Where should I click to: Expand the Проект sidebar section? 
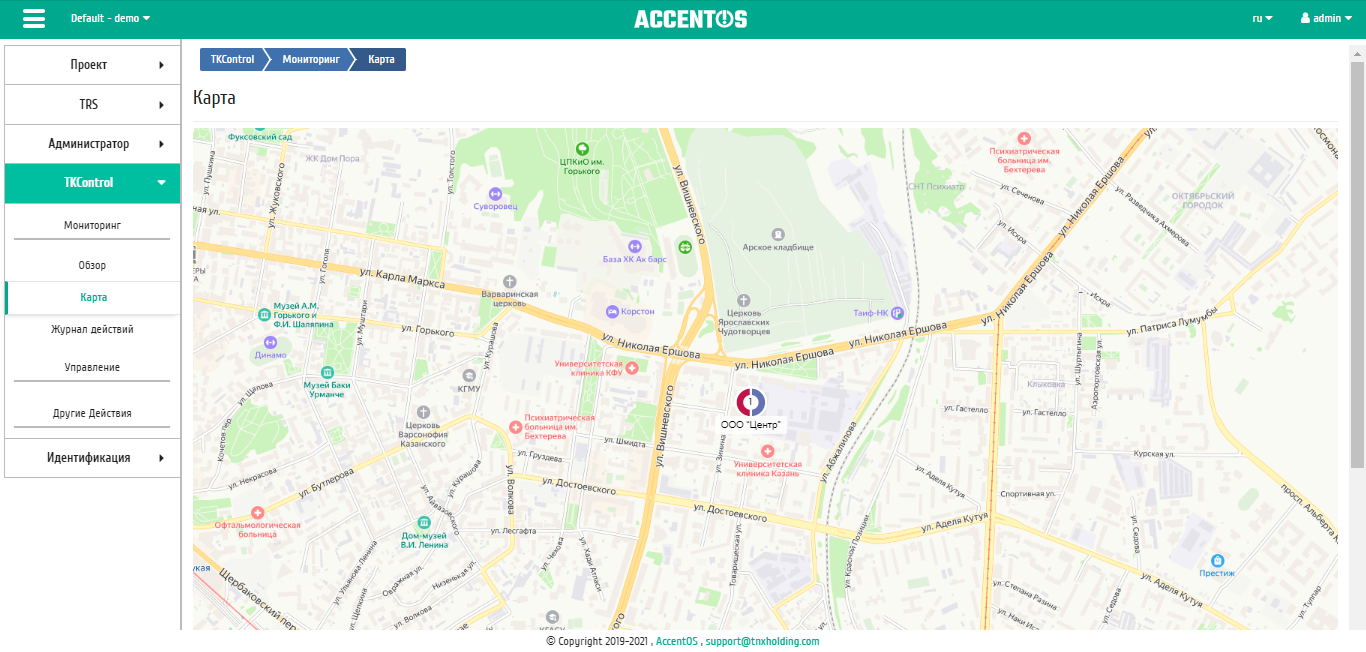click(92, 65)
